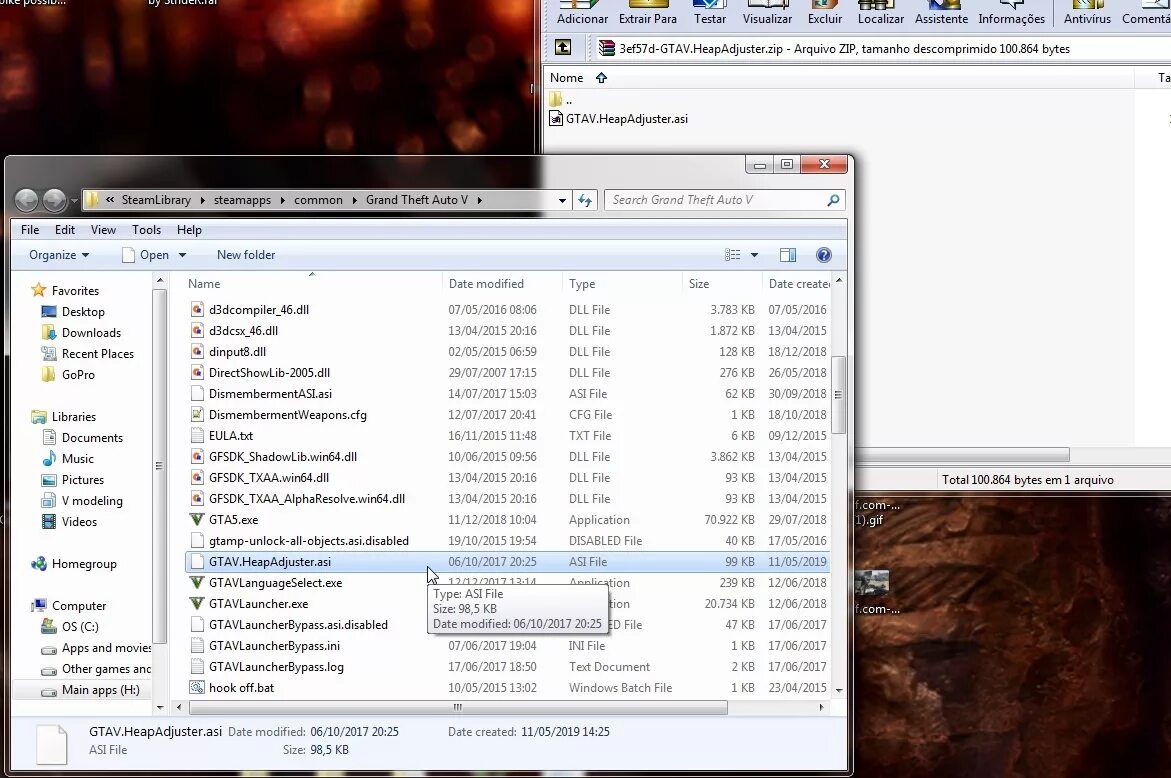
Task: Expand the Organize dropdown menu
Action: (x=59, y=255)
